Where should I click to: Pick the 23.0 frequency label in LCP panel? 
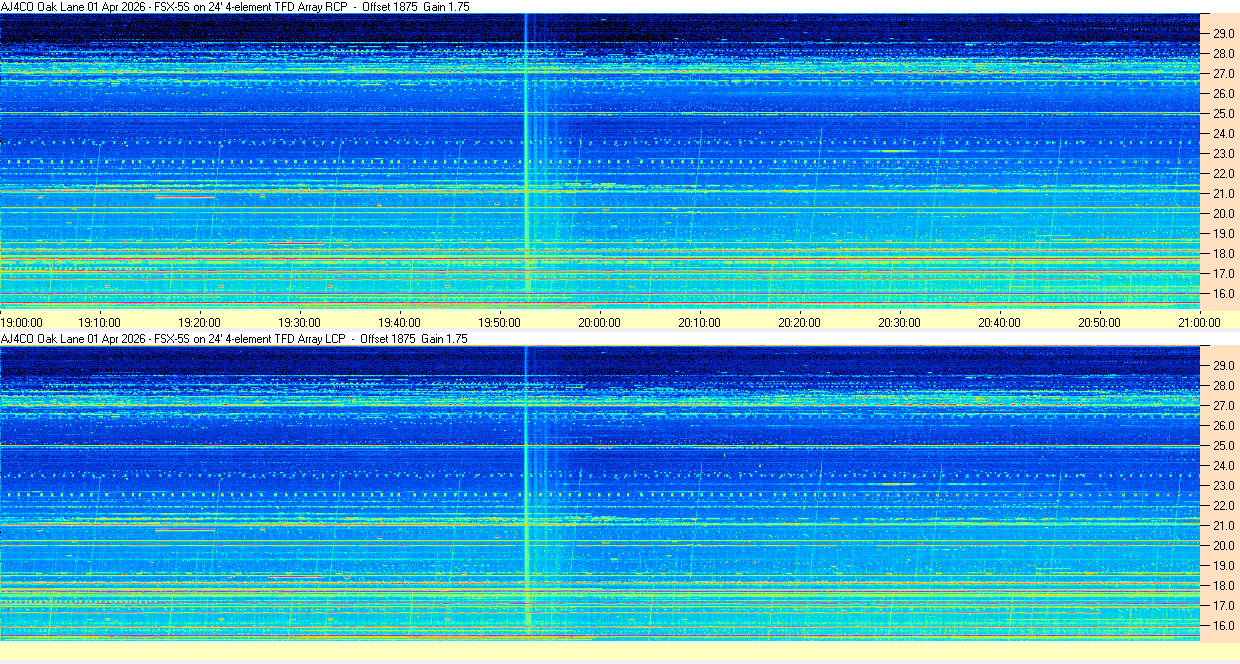tap(1223, 486)
